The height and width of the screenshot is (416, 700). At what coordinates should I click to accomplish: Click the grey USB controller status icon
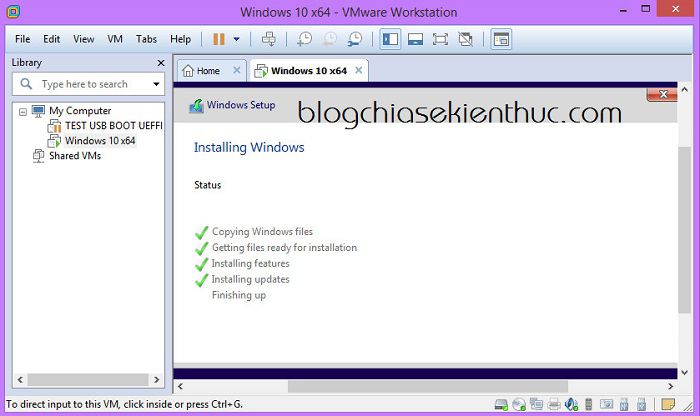(588, 404)
